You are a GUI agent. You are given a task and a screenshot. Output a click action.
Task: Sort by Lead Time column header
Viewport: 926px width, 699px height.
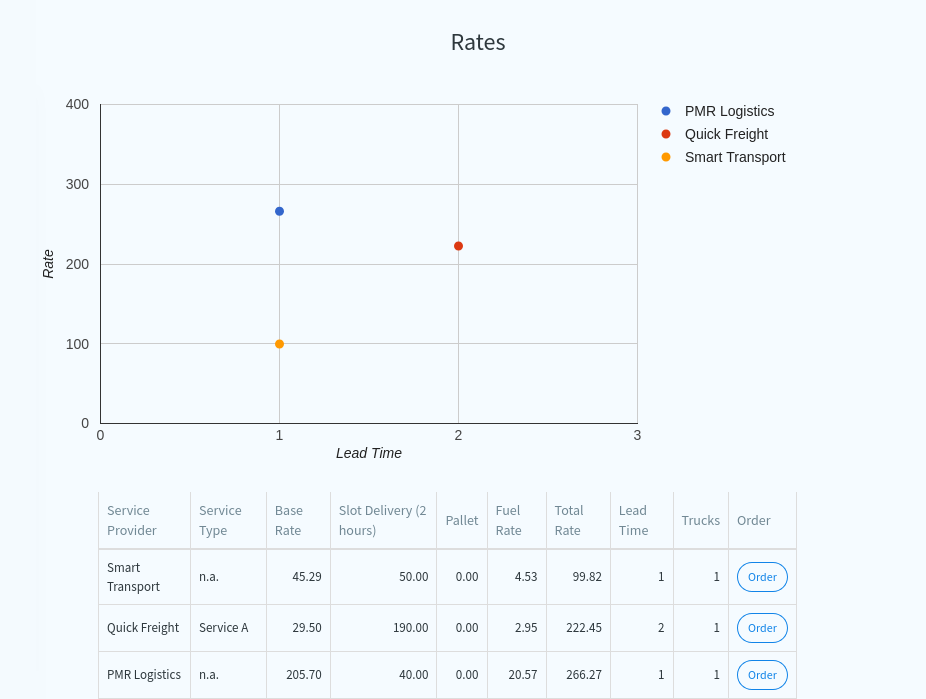[633, 520]
